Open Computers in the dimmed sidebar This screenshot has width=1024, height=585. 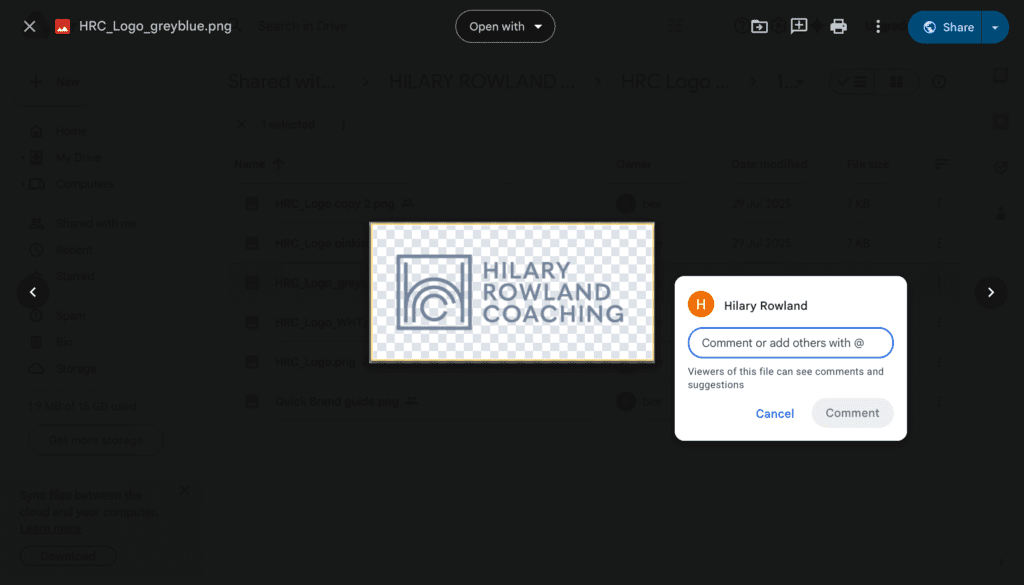coord(84,184)
